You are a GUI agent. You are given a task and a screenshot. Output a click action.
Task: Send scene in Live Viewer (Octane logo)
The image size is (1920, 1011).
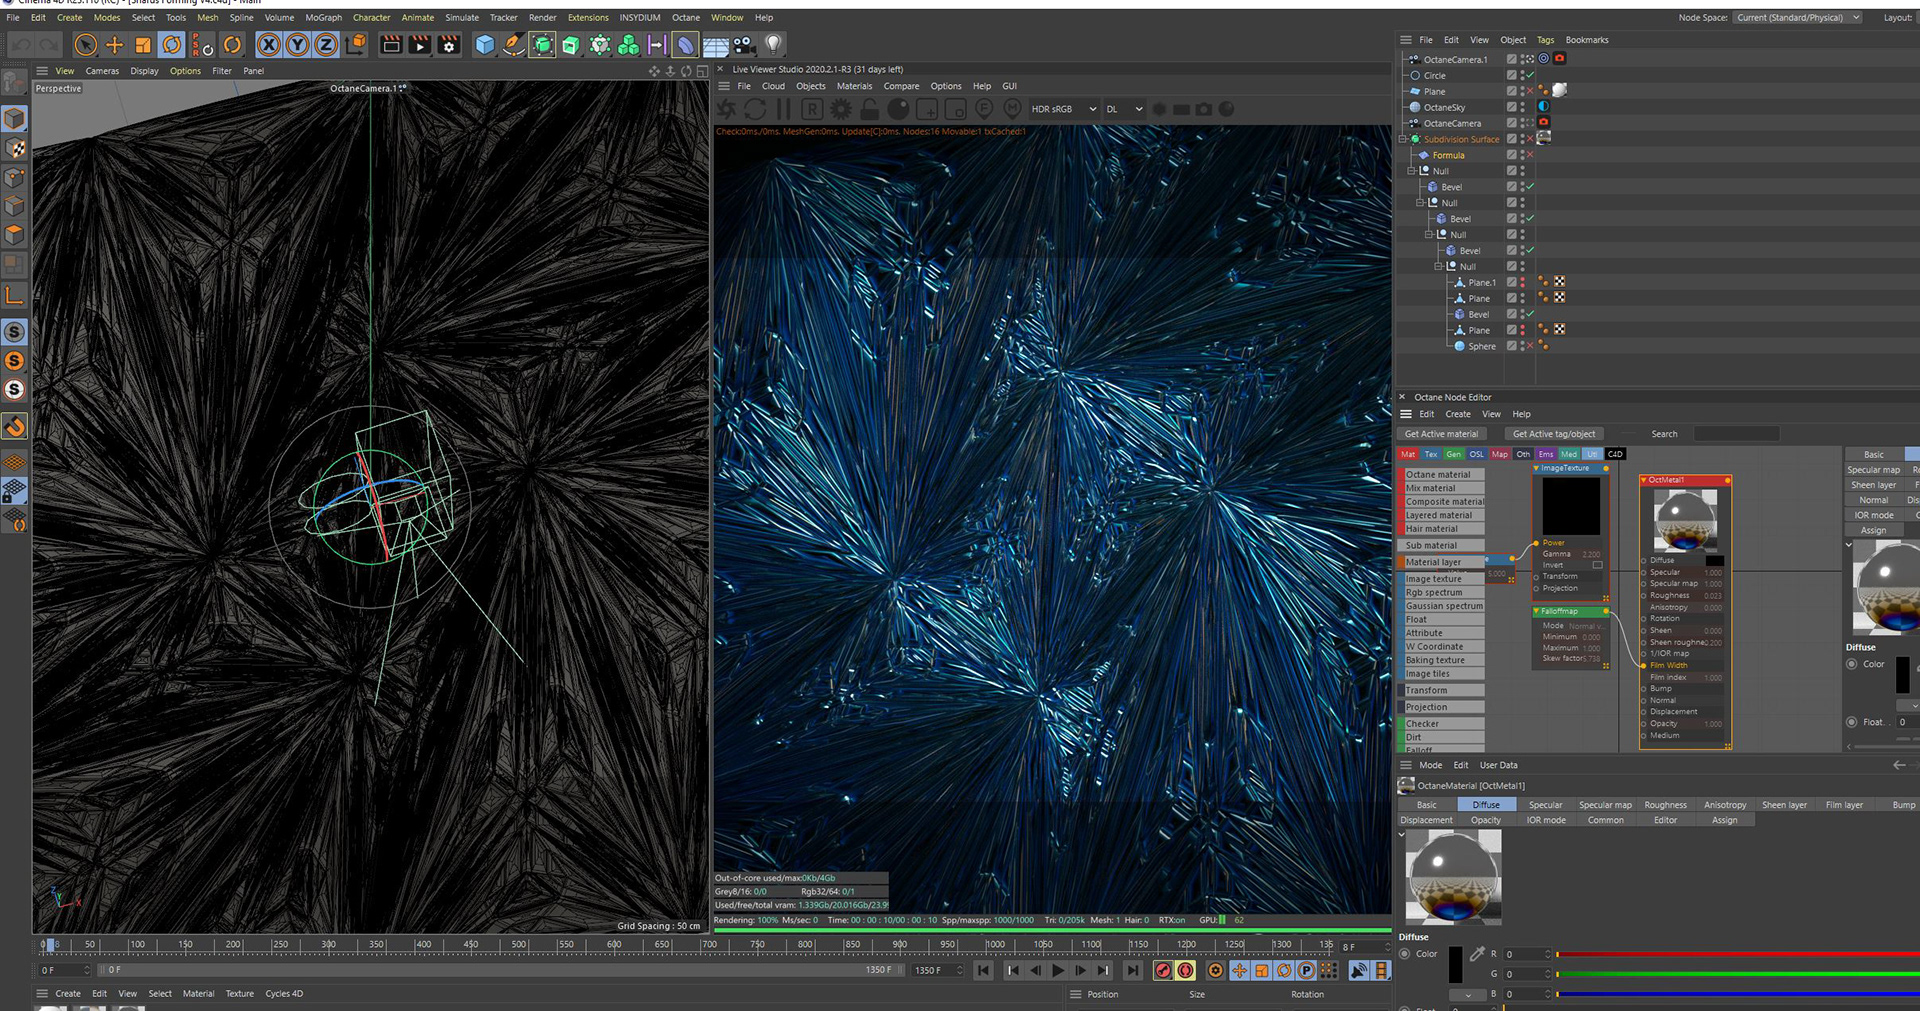[727, 109]
